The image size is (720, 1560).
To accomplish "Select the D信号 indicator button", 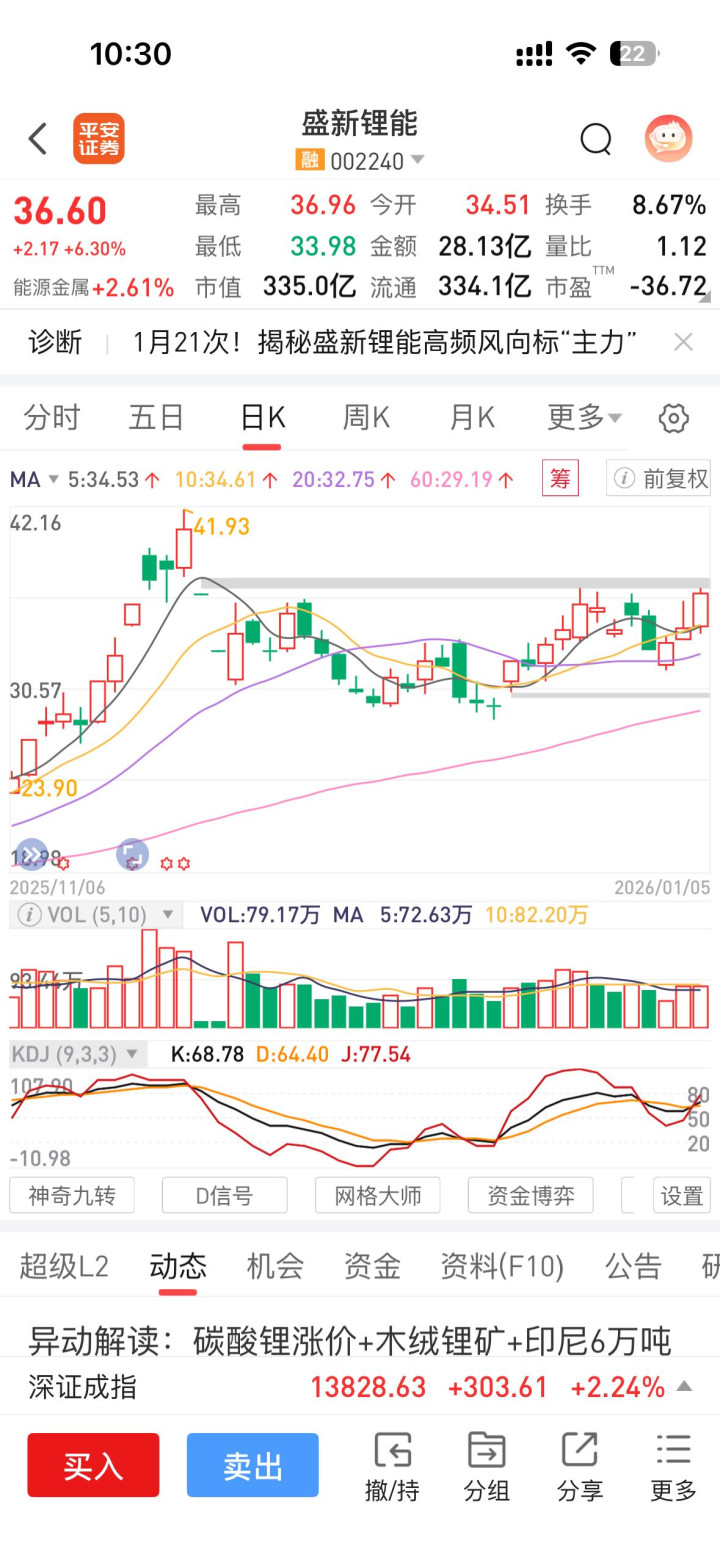I will (x=224, y=1195).
